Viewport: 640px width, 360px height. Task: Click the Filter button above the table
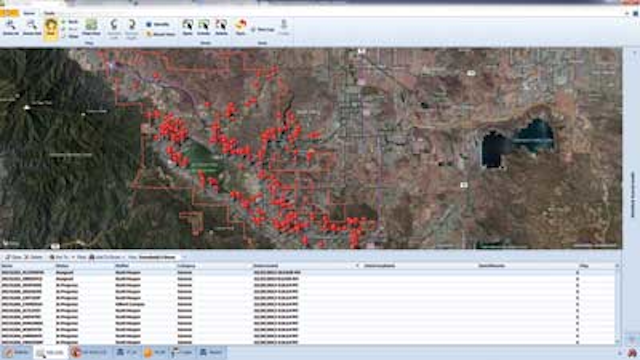point(81,257)
